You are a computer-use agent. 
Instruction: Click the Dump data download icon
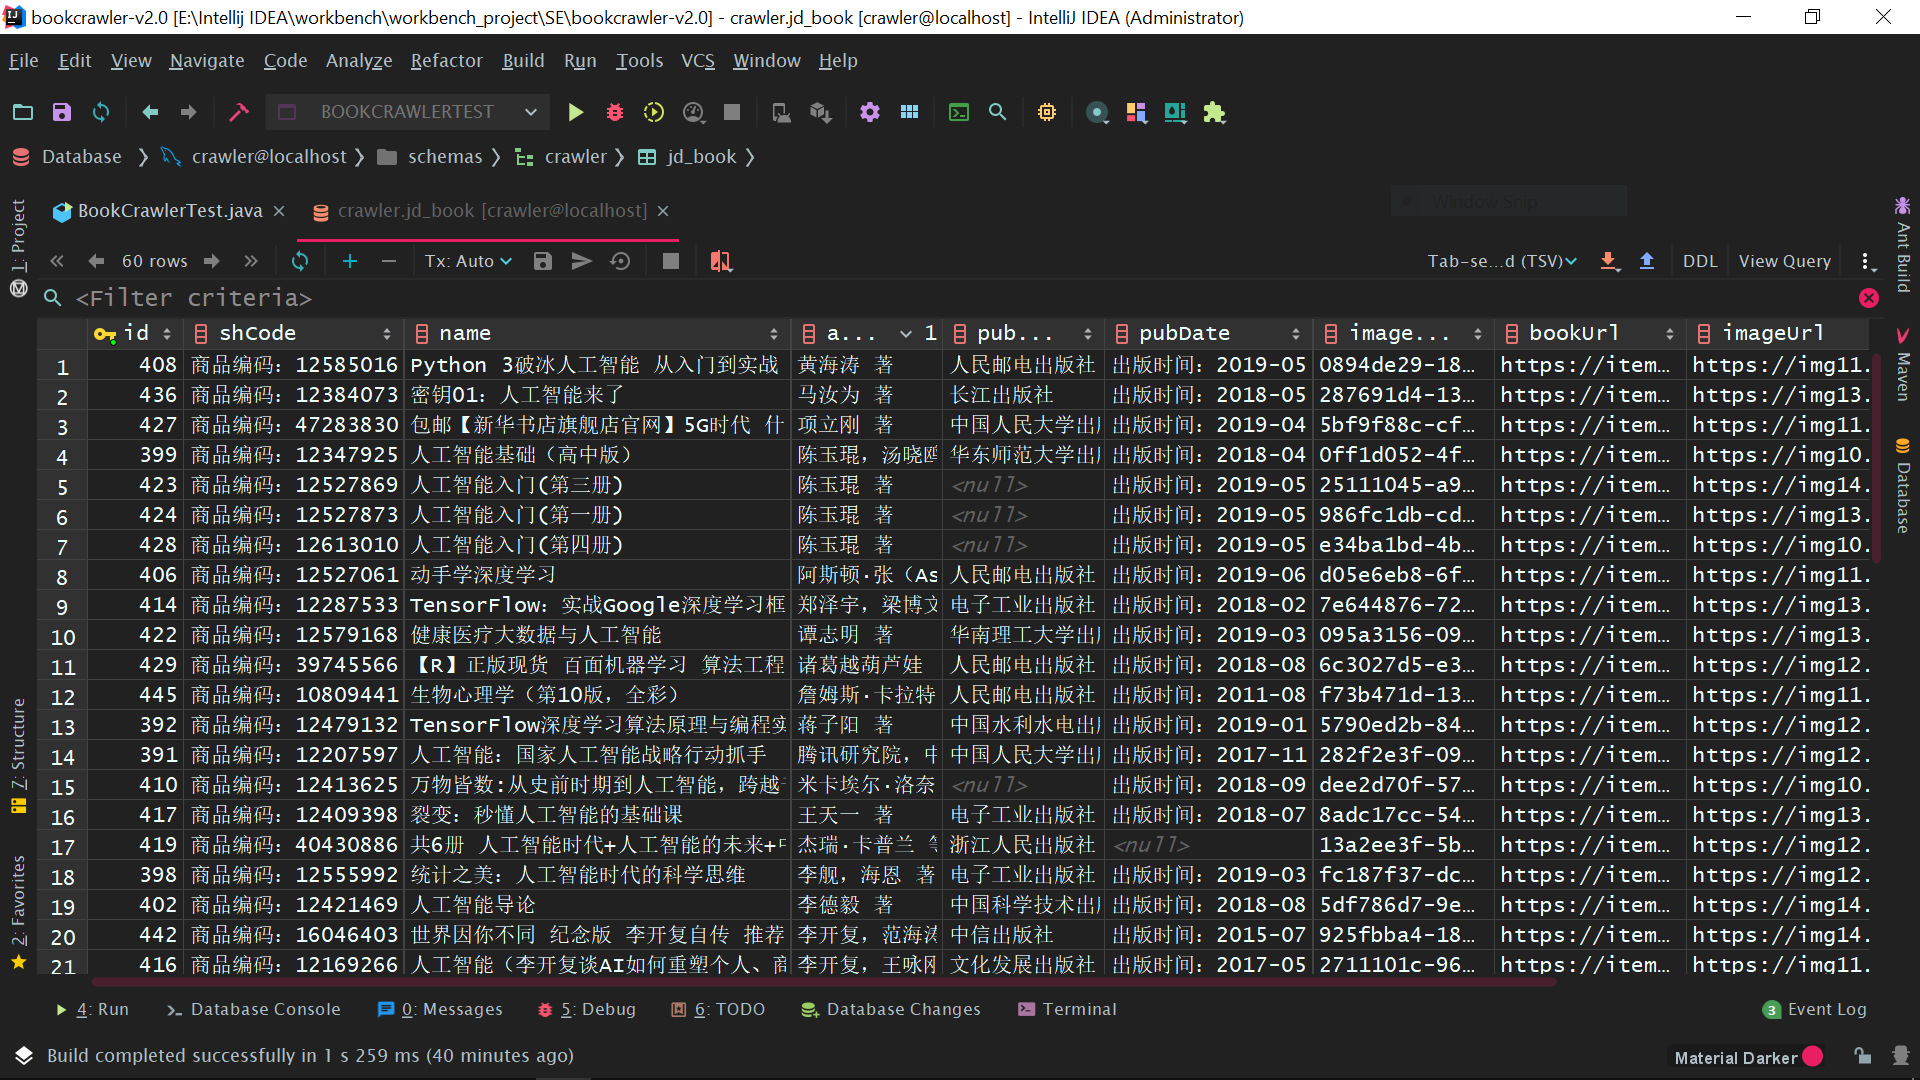pyautogui.click(x=1608, y=261)
